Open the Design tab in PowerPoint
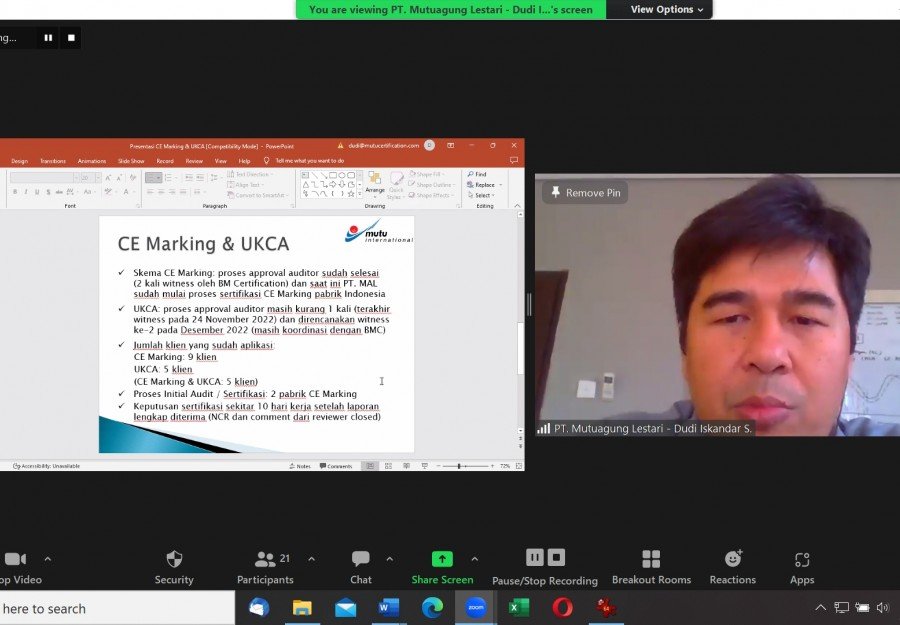 pyautogui.click(x=20, y=161)
